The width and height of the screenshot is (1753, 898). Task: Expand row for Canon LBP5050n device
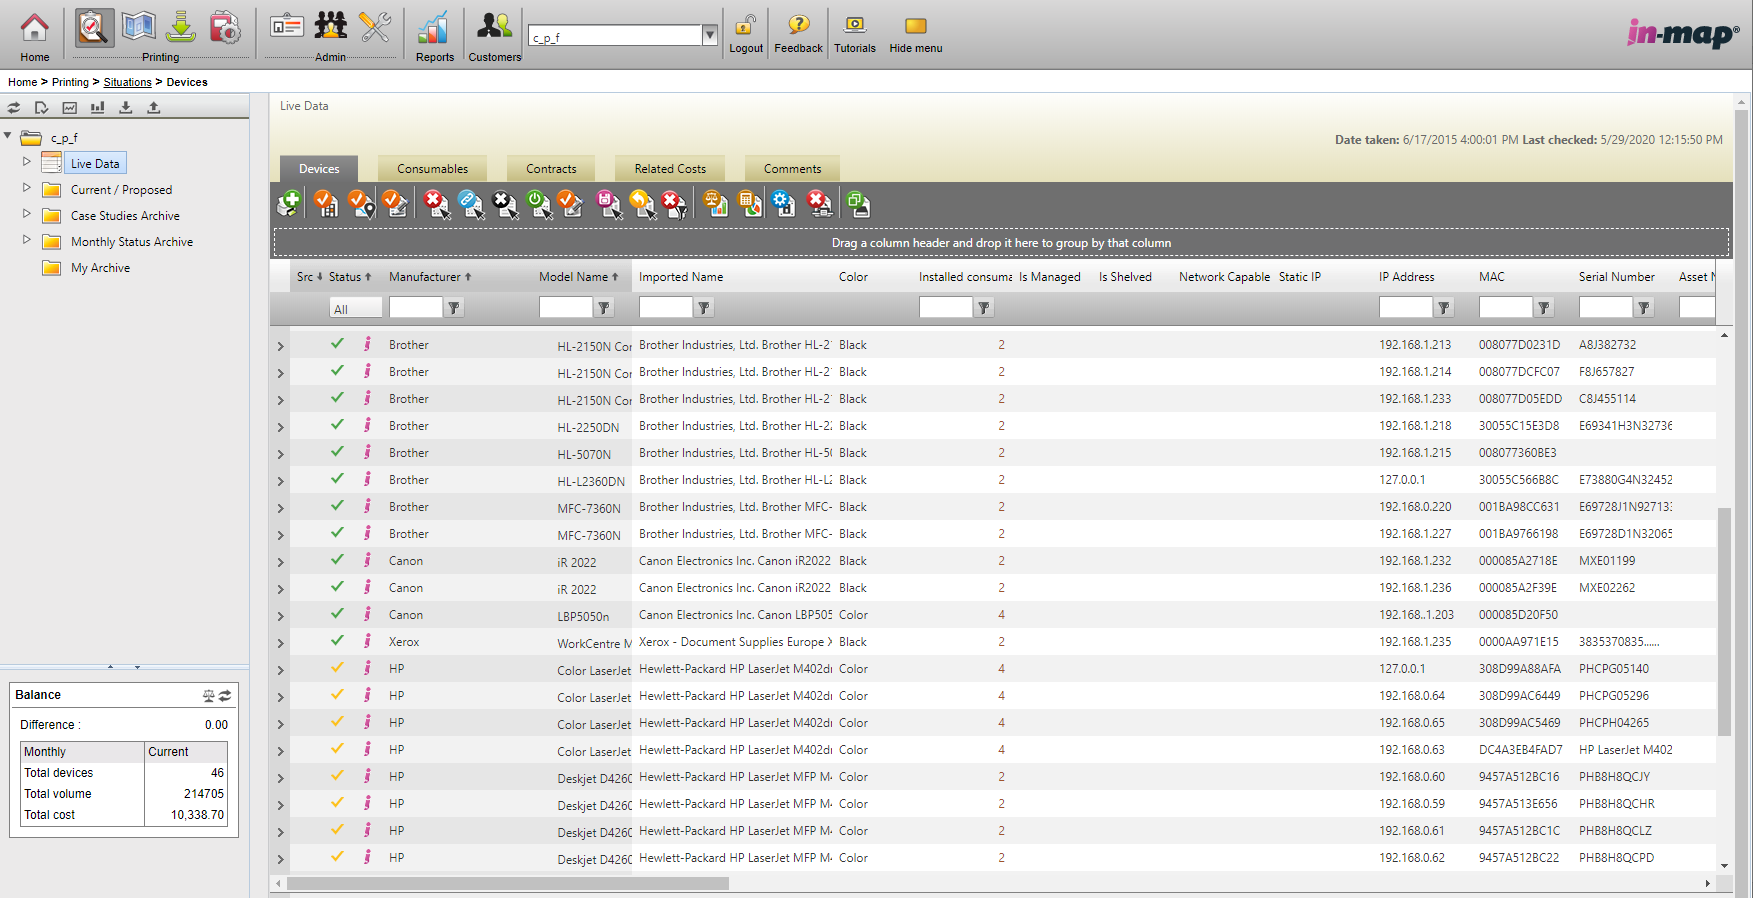click(280, 616)
